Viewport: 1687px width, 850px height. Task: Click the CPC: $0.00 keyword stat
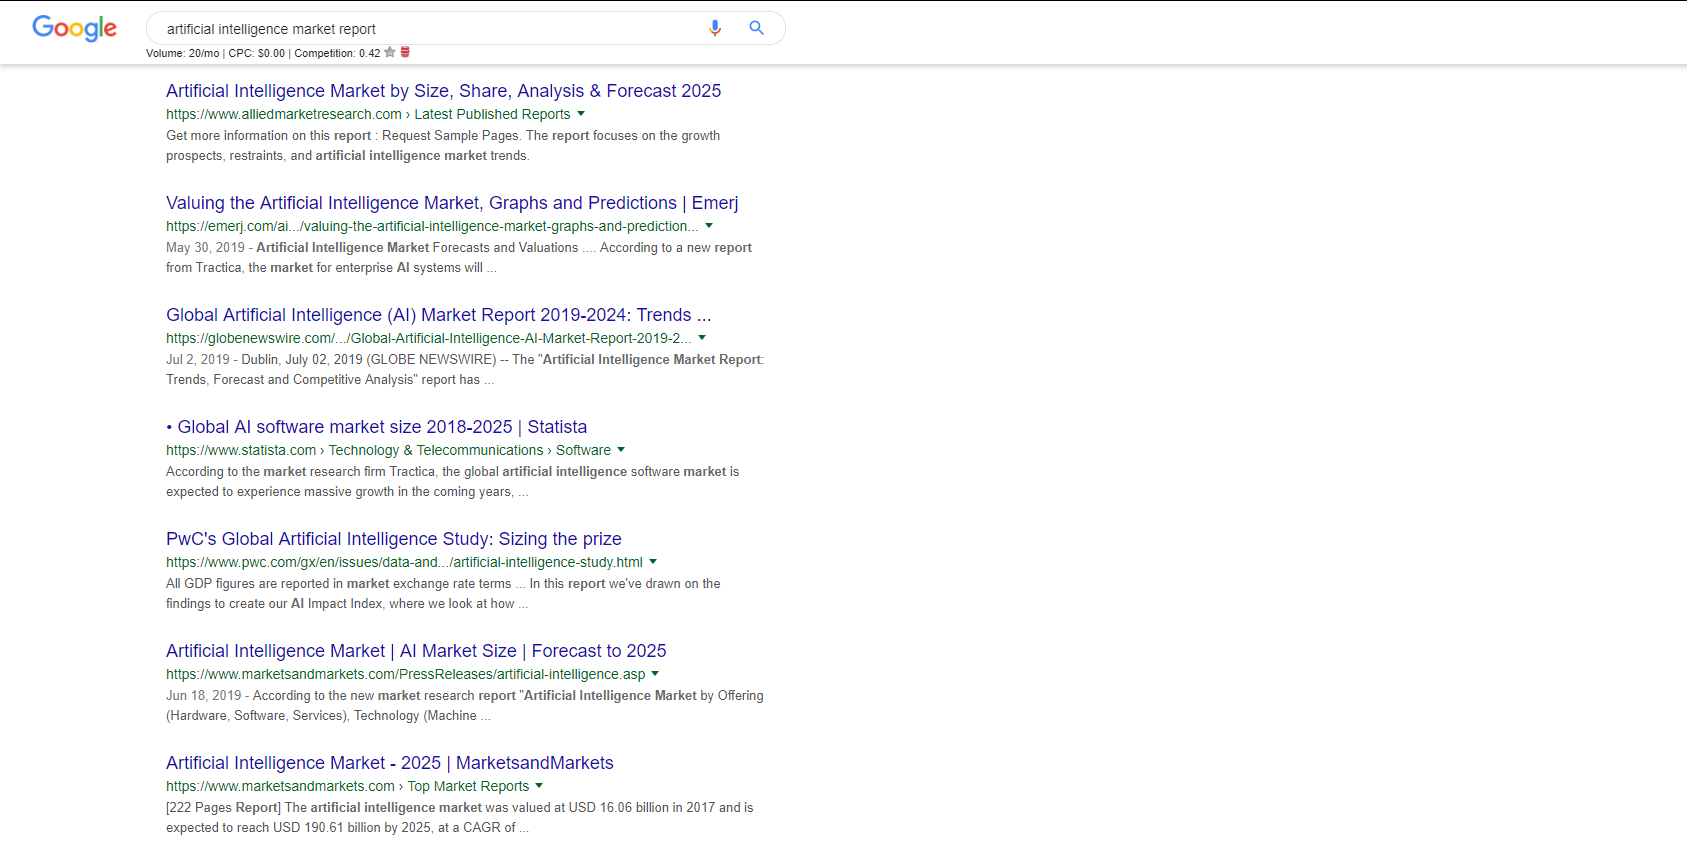[256, 53]
